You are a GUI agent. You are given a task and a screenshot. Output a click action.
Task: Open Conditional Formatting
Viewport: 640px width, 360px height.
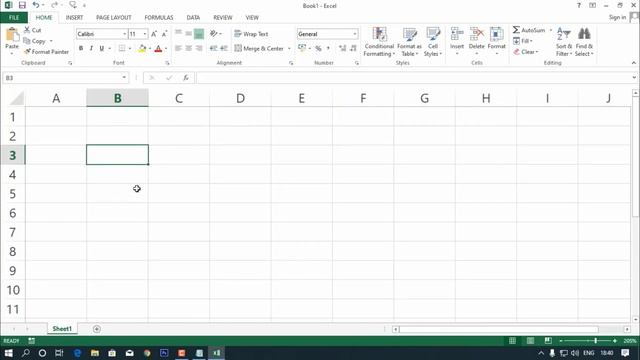(379, 42)
